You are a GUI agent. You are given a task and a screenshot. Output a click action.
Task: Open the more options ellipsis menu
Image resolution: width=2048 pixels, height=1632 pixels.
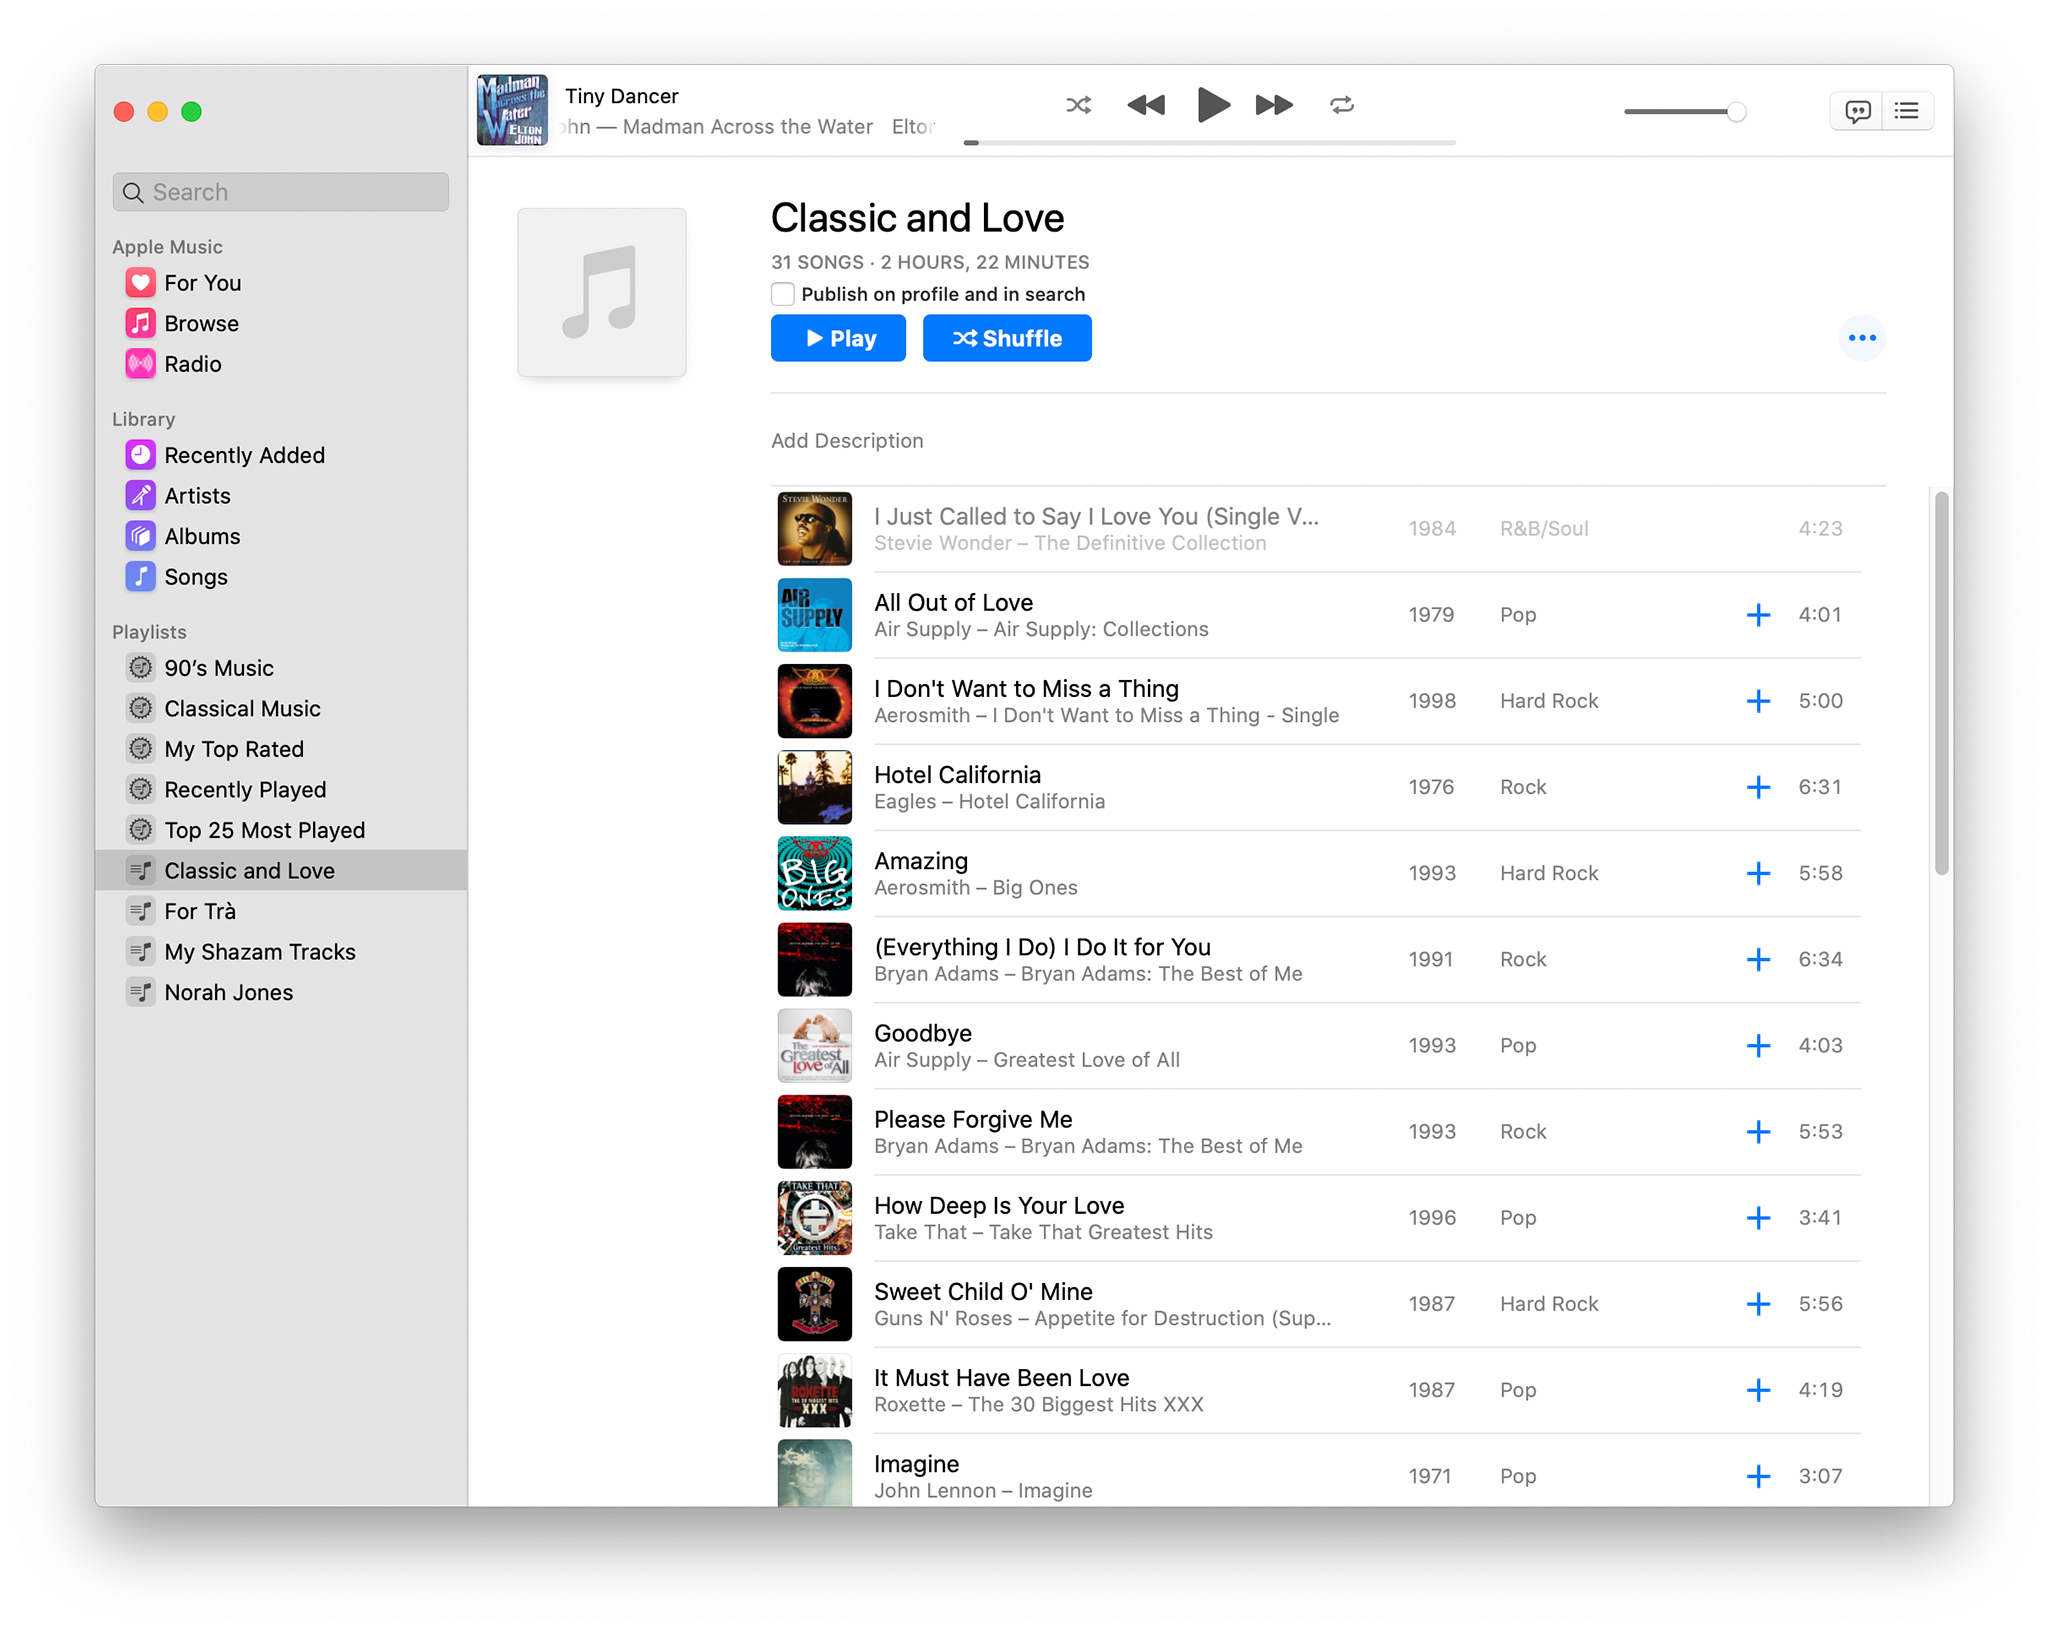click(1862, 338)
